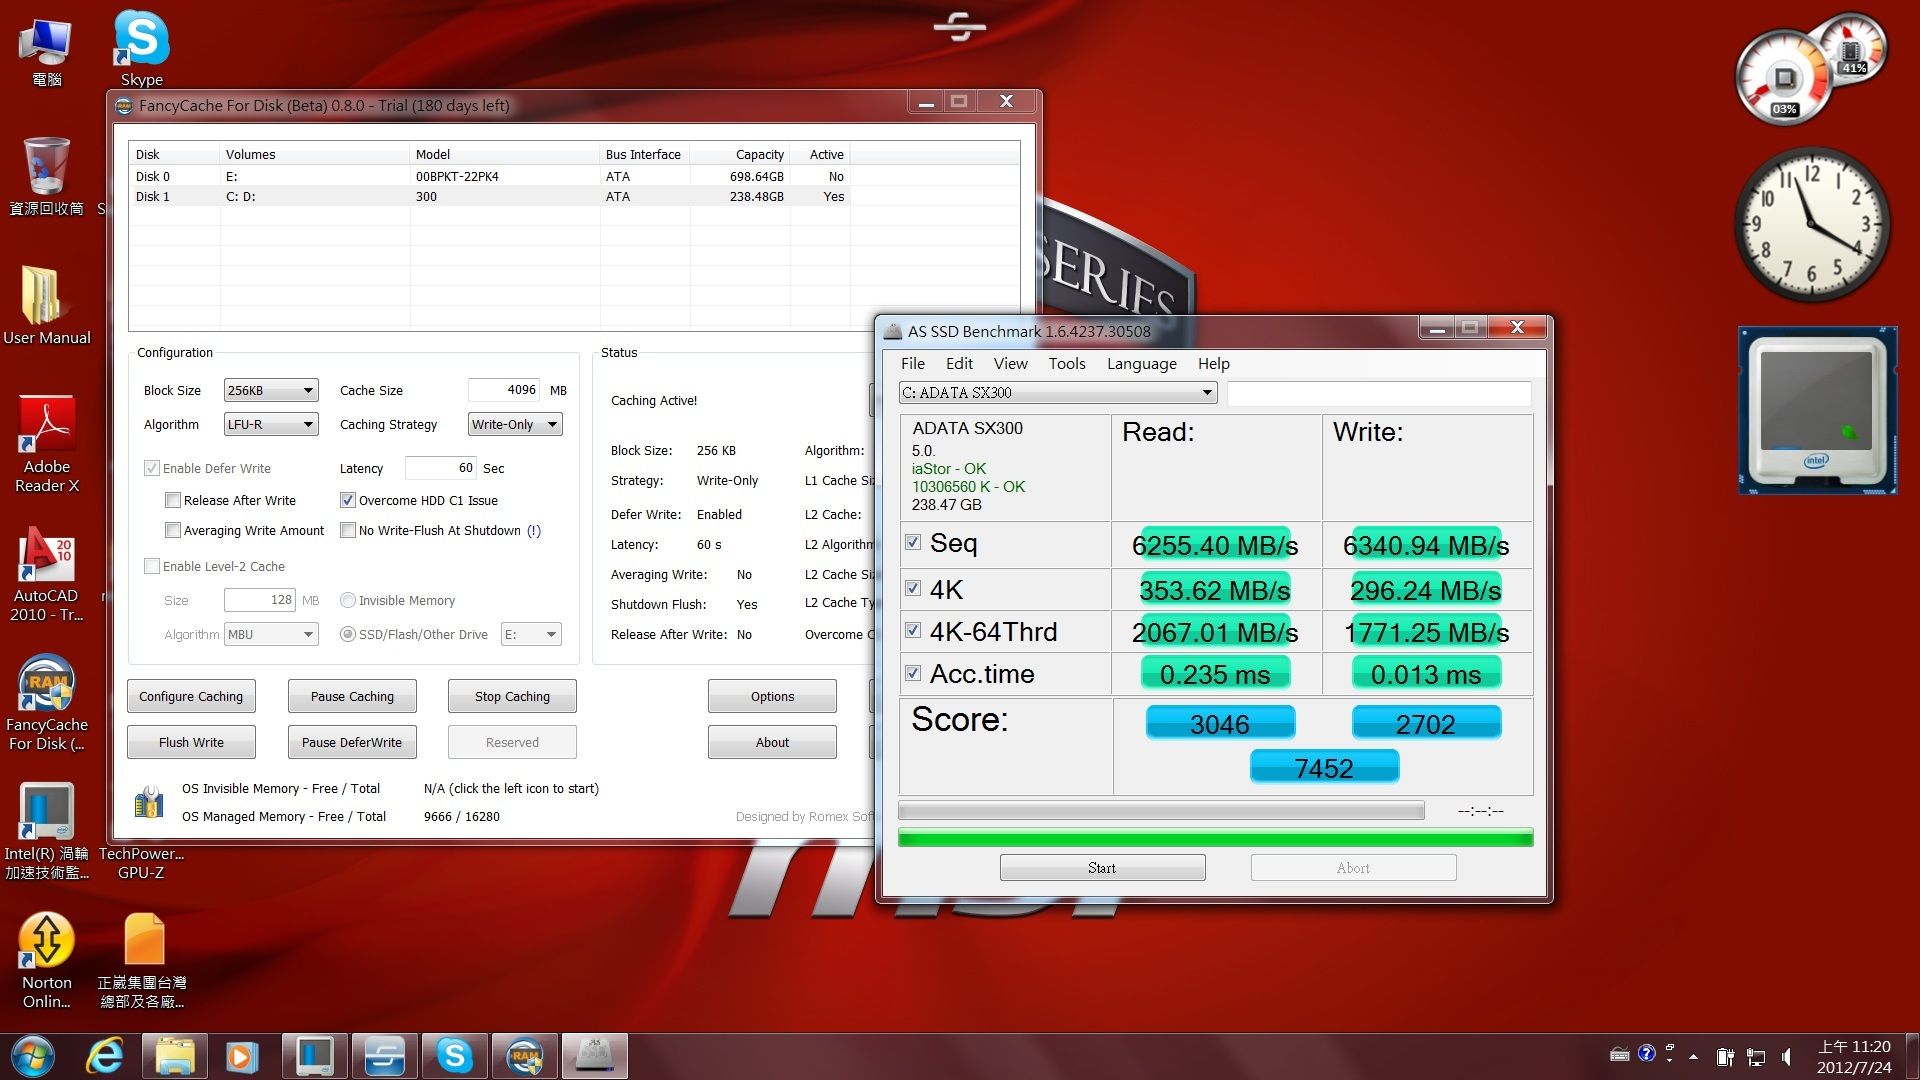Launch Adobe Reader X from desktop

pyautogui.click(x=46, y=444)
